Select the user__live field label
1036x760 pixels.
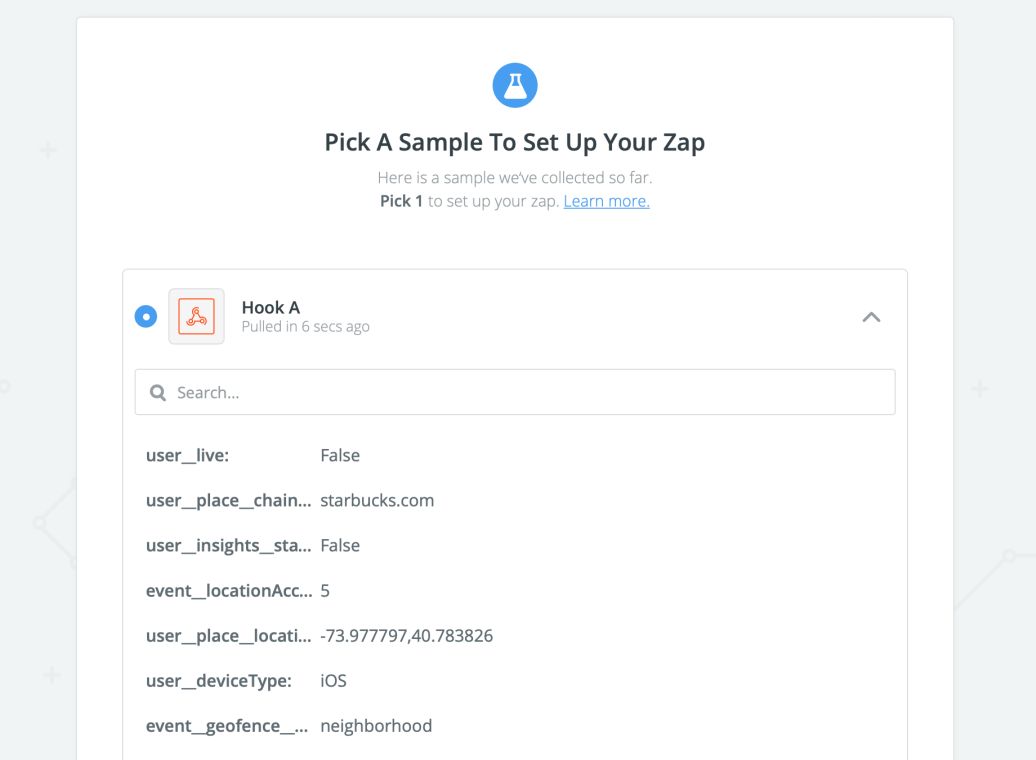(187, 455)
